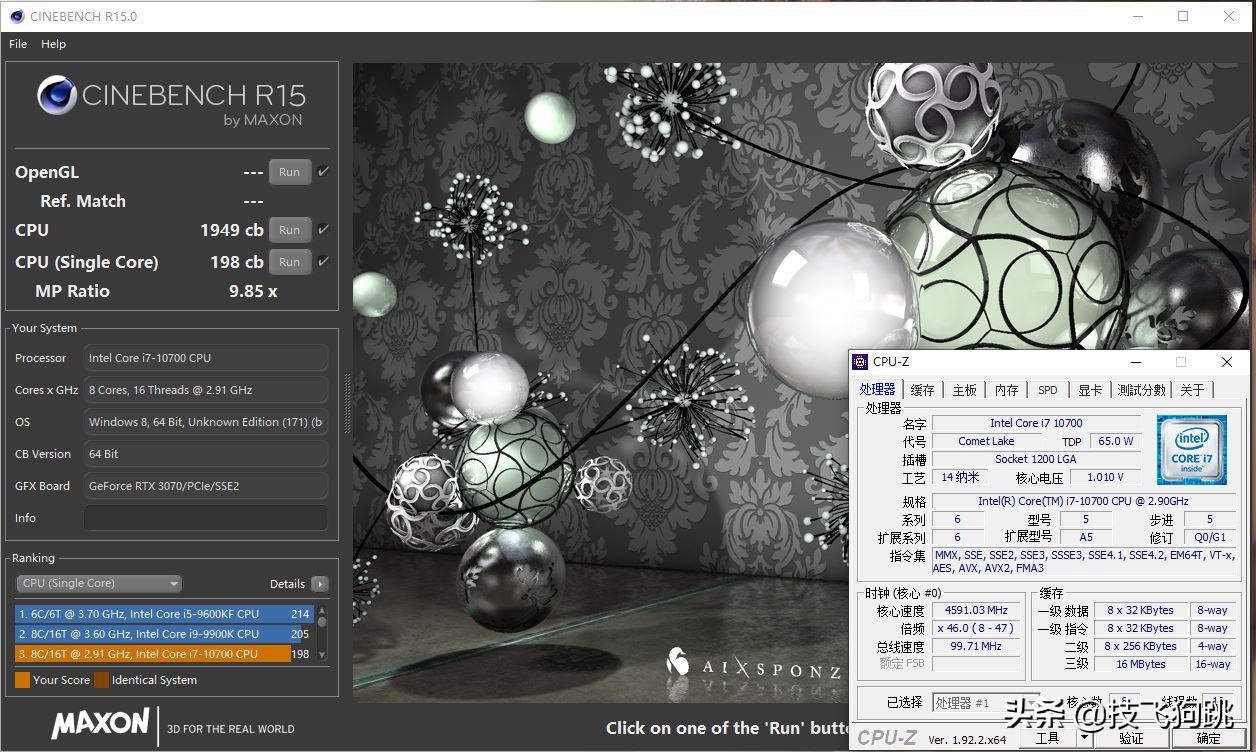Click the single core score 198 cb
Viewport: 1256px width, 752px height.
237,262
